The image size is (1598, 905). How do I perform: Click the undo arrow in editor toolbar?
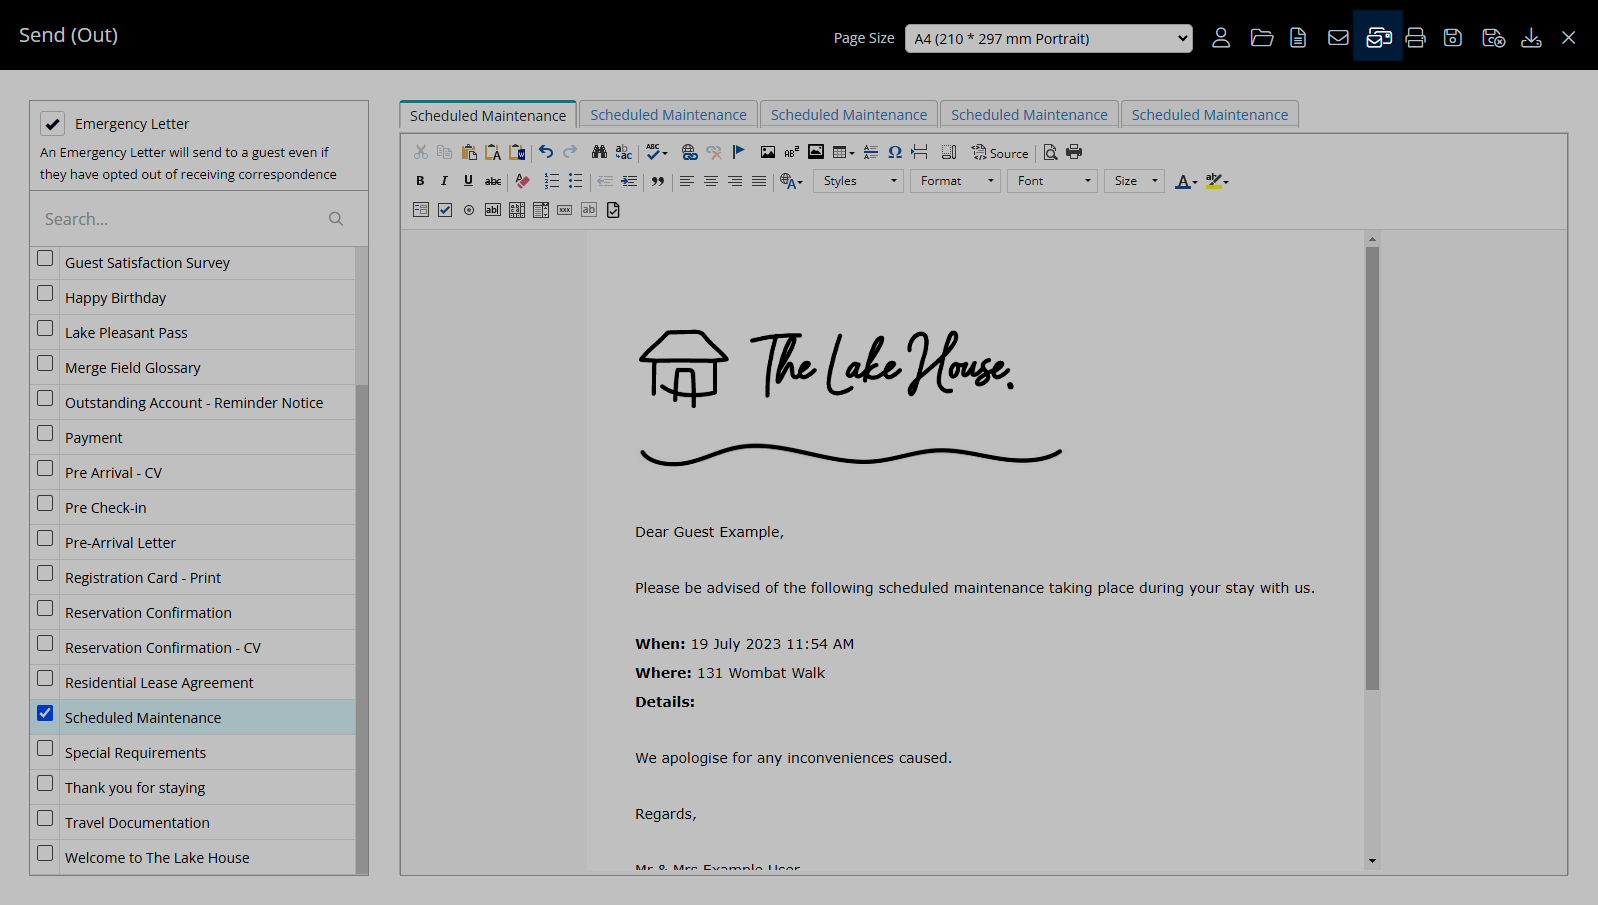pos(546,152)
